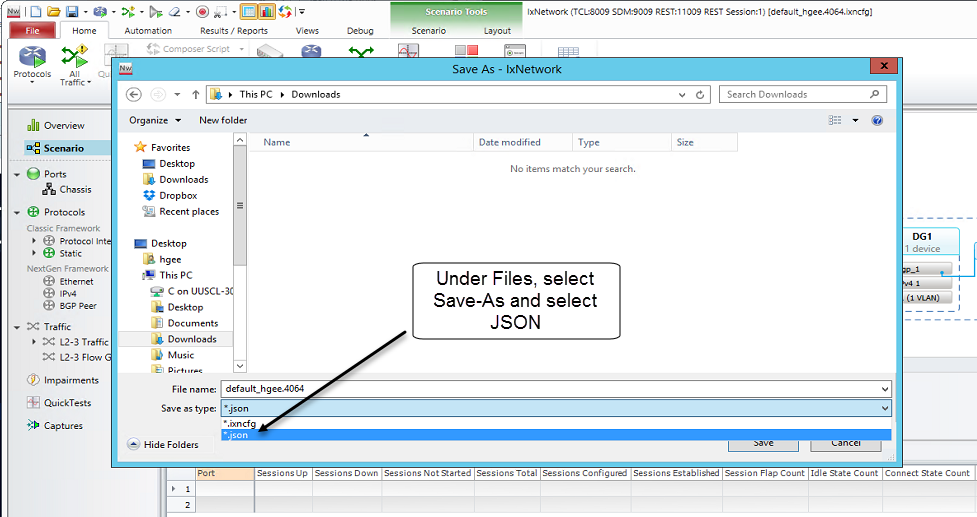Viewport: 977px width, 517px height.
Task: Click the Save disk icon in quick access toolbar
Action: tap(71, 11)
